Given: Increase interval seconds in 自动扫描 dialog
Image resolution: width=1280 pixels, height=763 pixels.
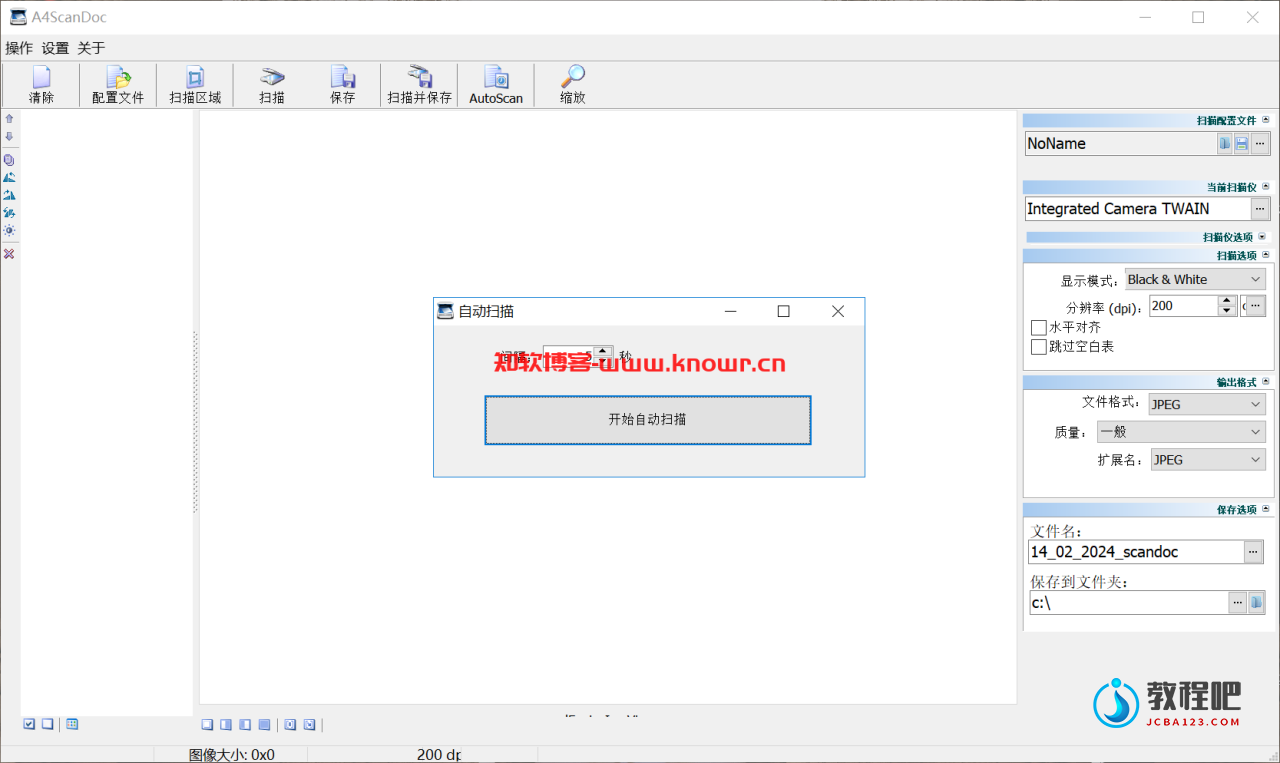Looking at the screenshot, I should tap(603, 351).
